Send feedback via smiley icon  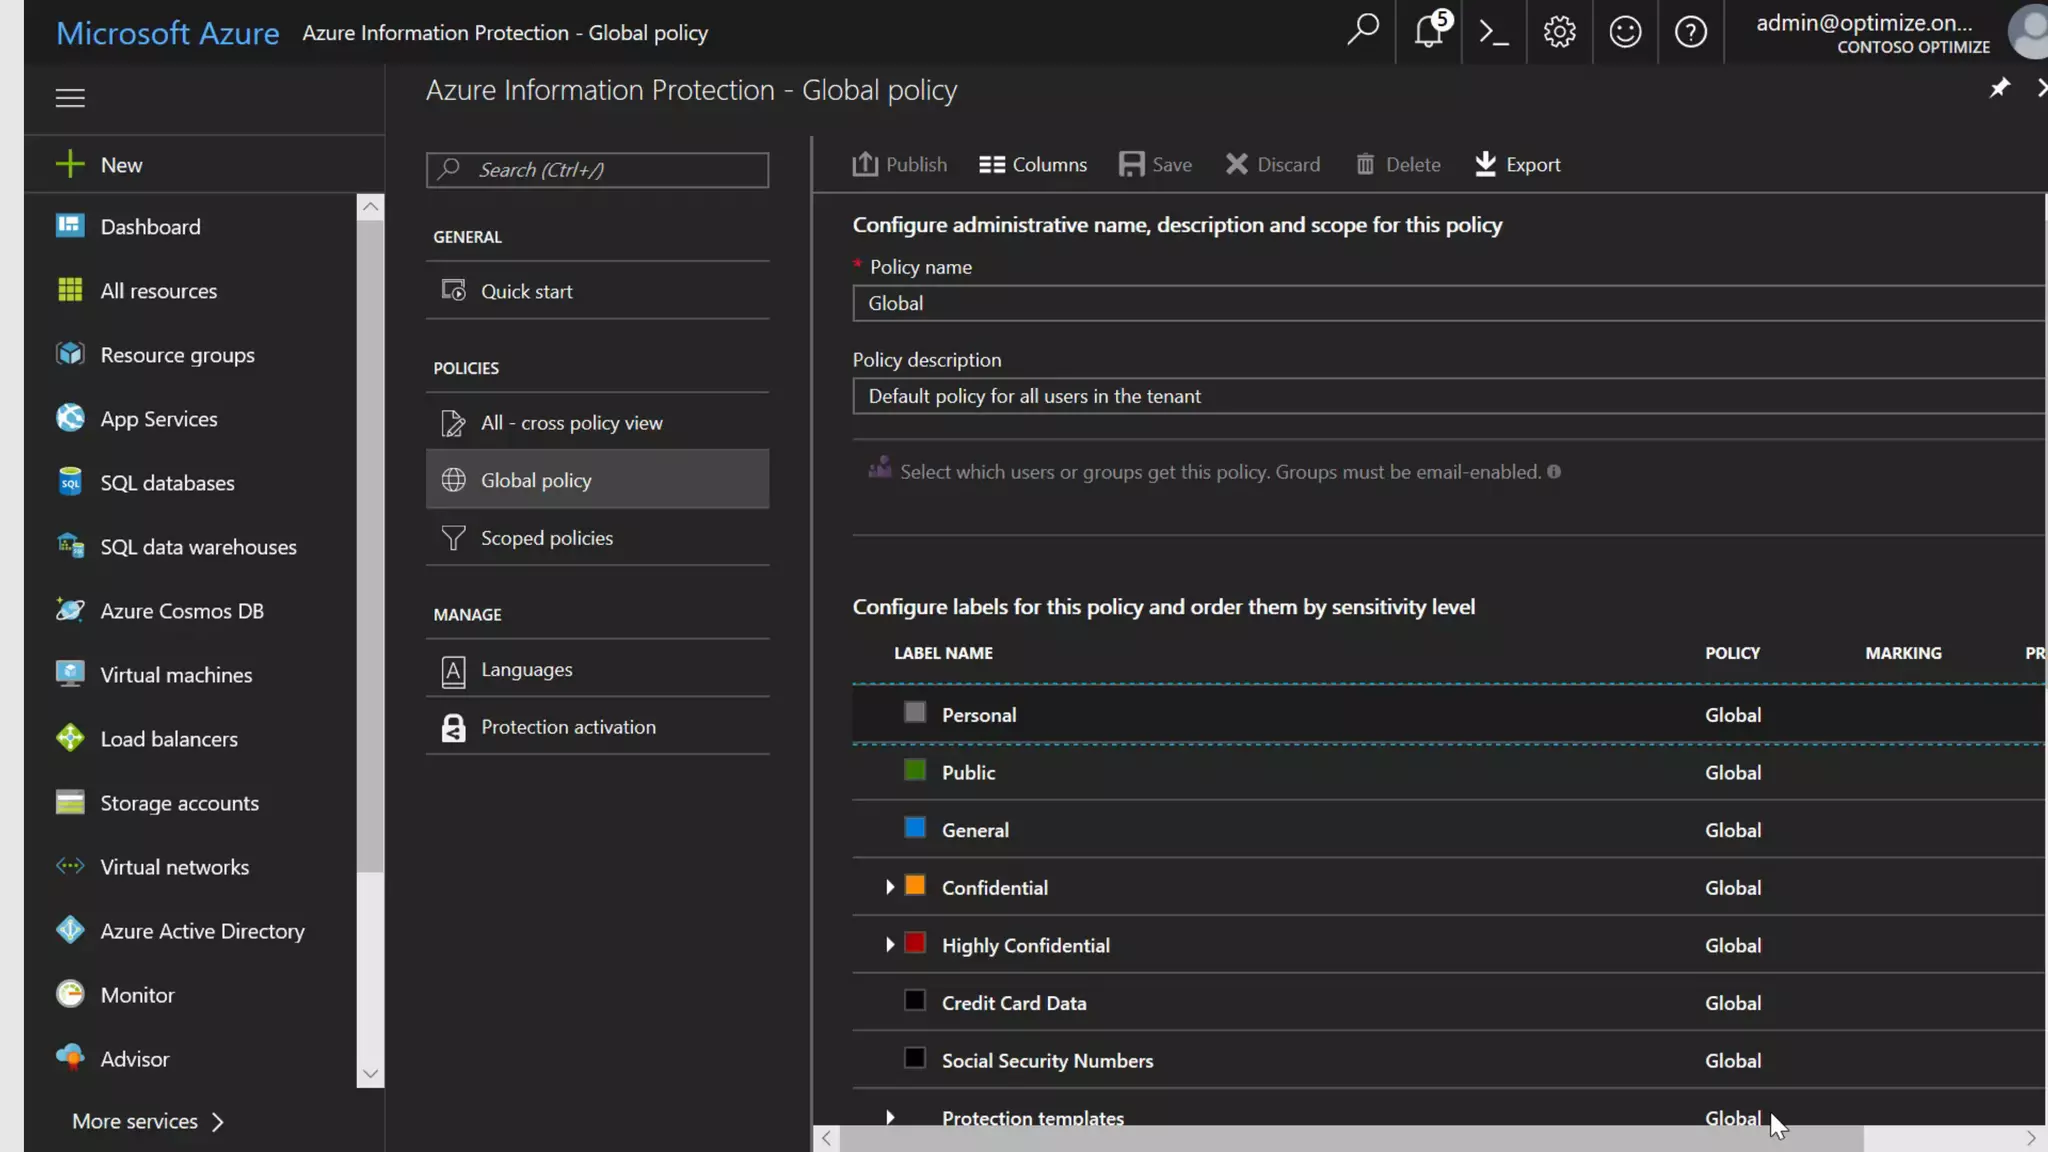[1625, 32]
